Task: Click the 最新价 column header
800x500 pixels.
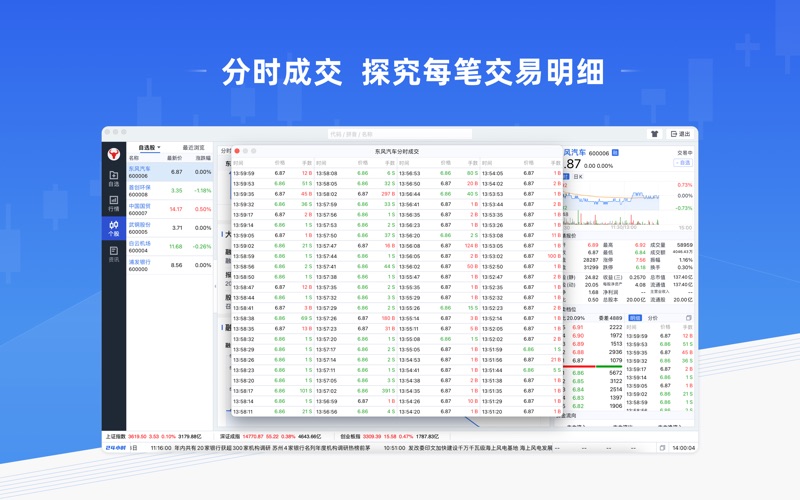Action: click(174, 158)
